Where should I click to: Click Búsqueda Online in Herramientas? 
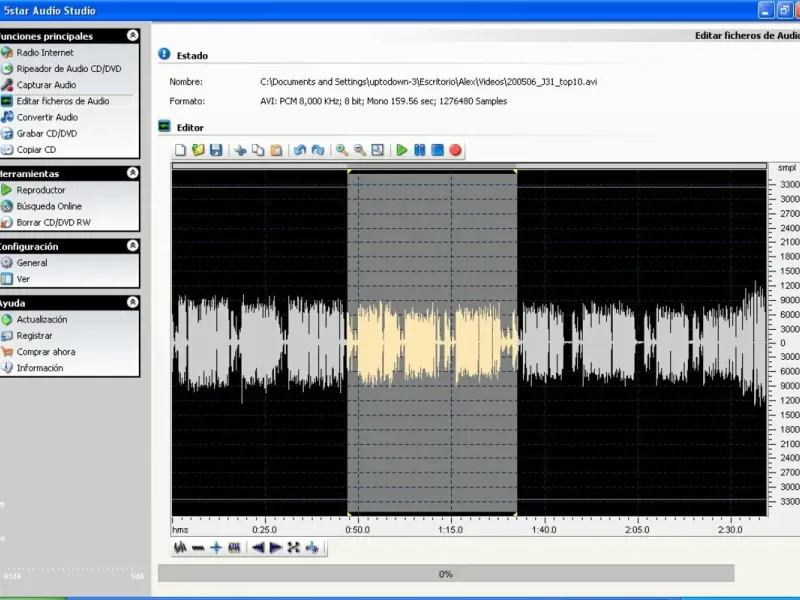(x=49, y=206)
